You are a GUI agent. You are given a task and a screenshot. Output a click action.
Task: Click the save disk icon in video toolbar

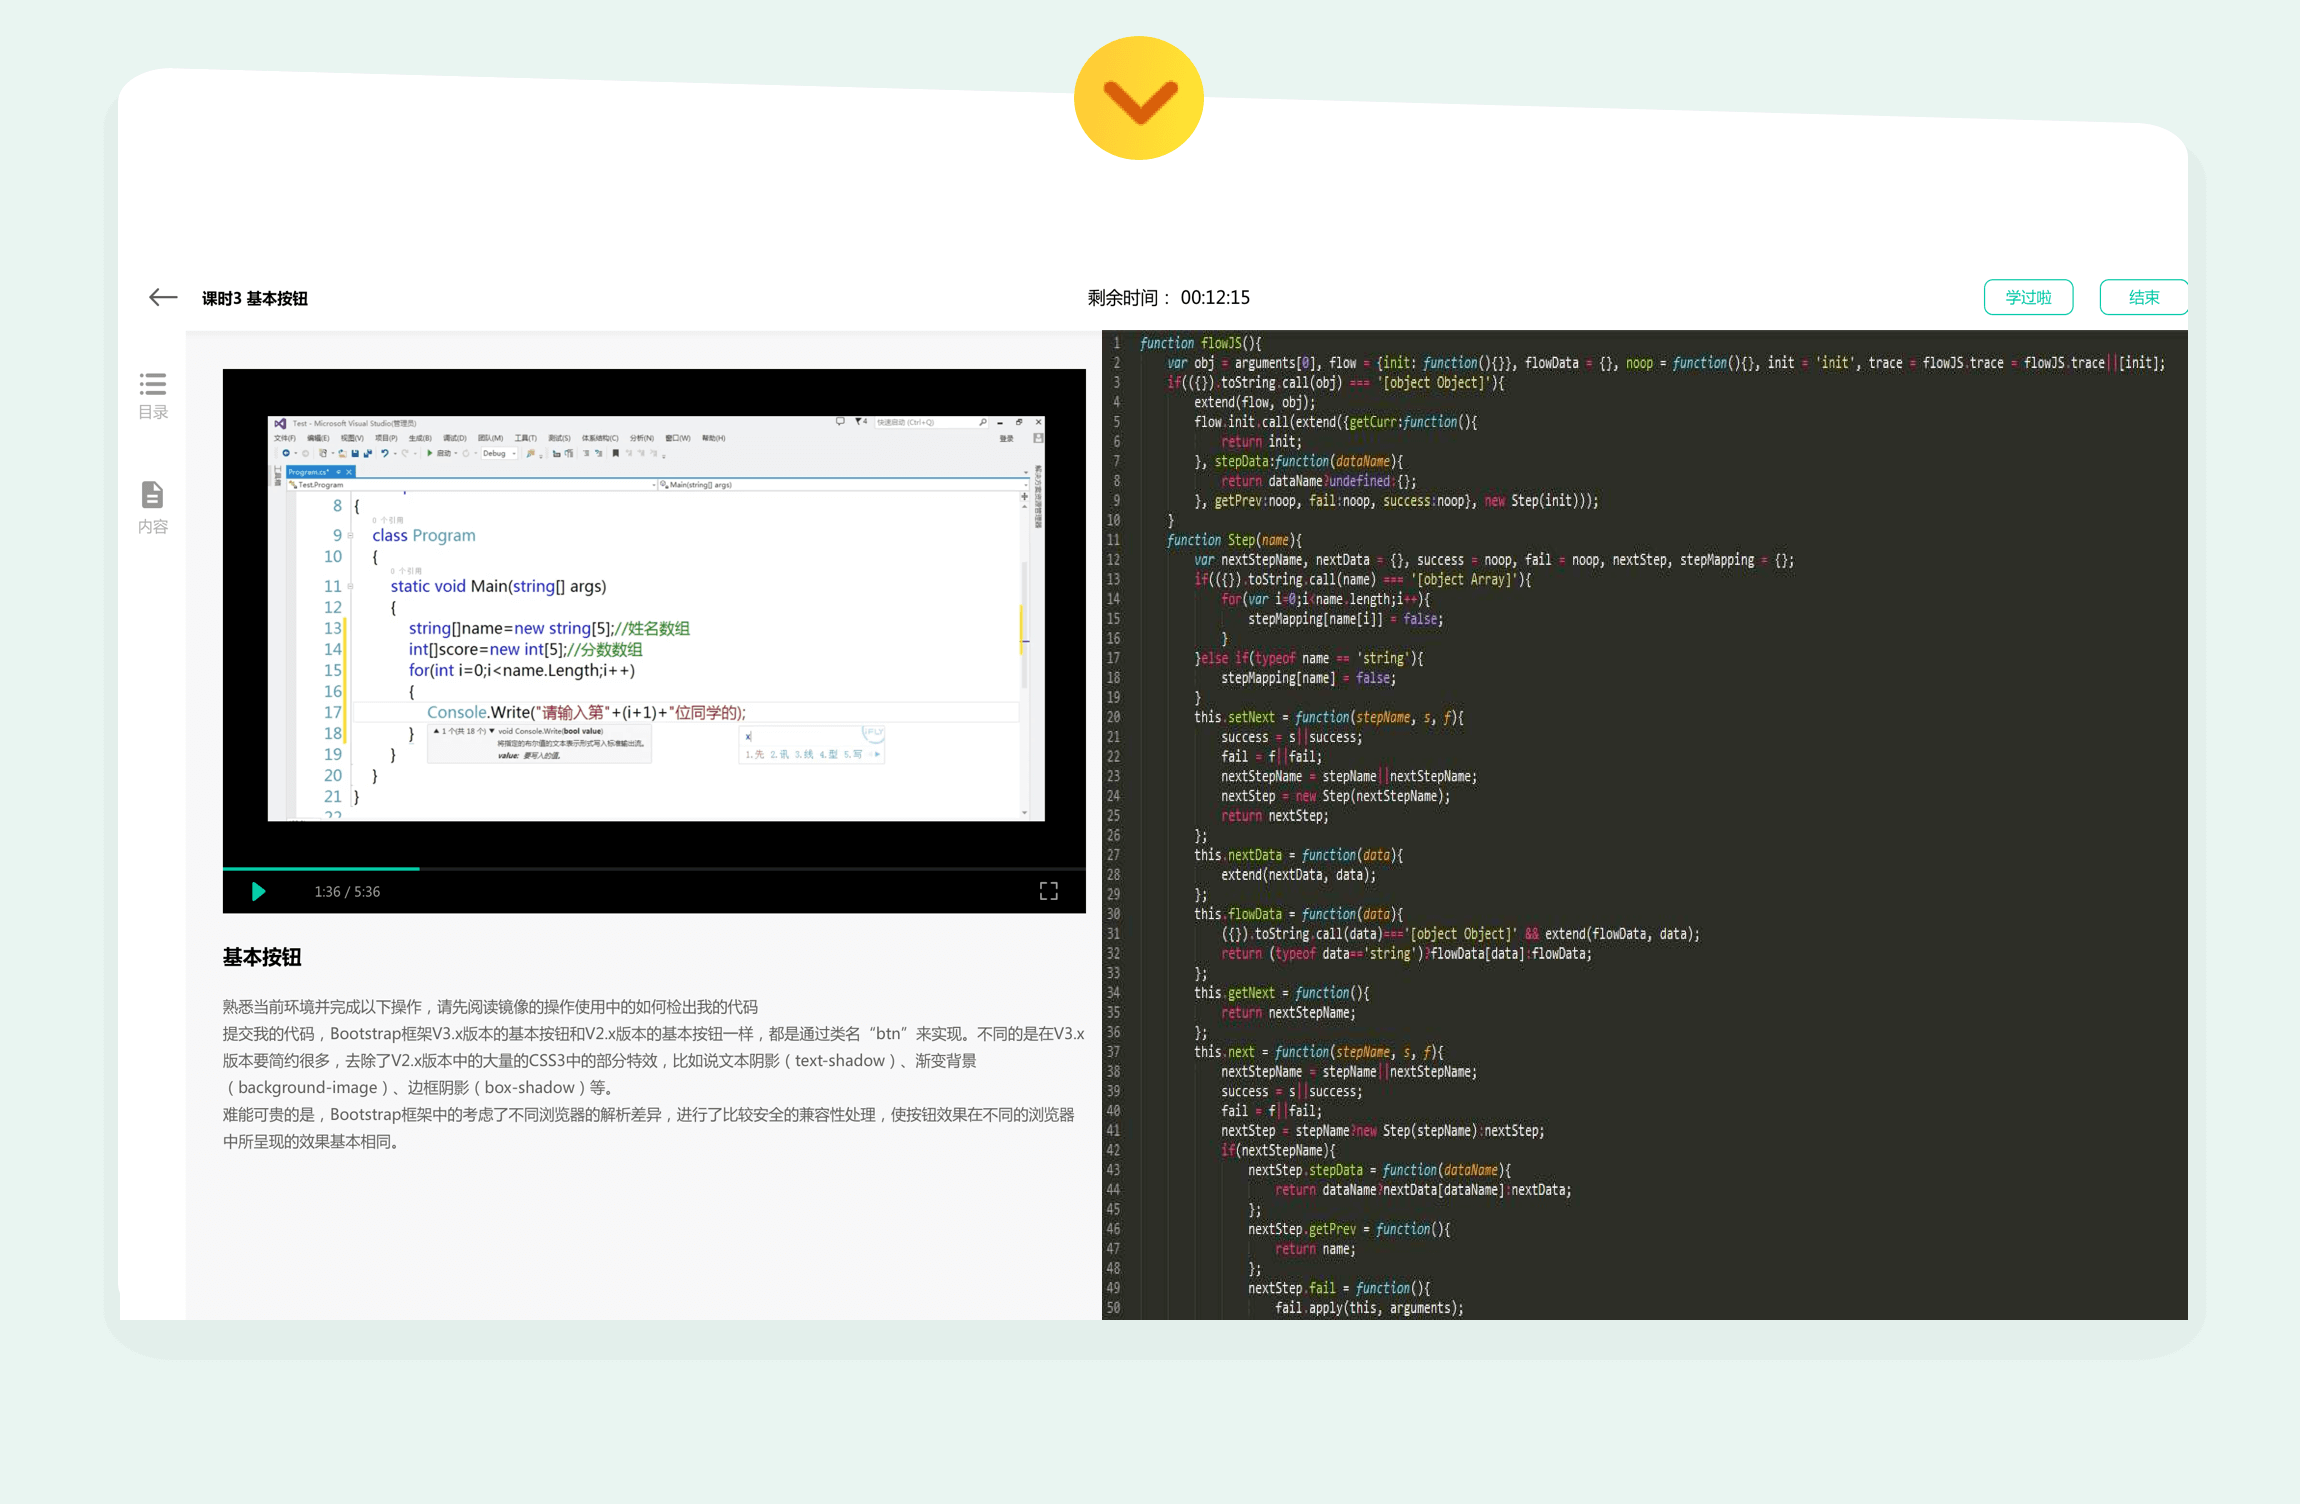(x=355, y=454)
